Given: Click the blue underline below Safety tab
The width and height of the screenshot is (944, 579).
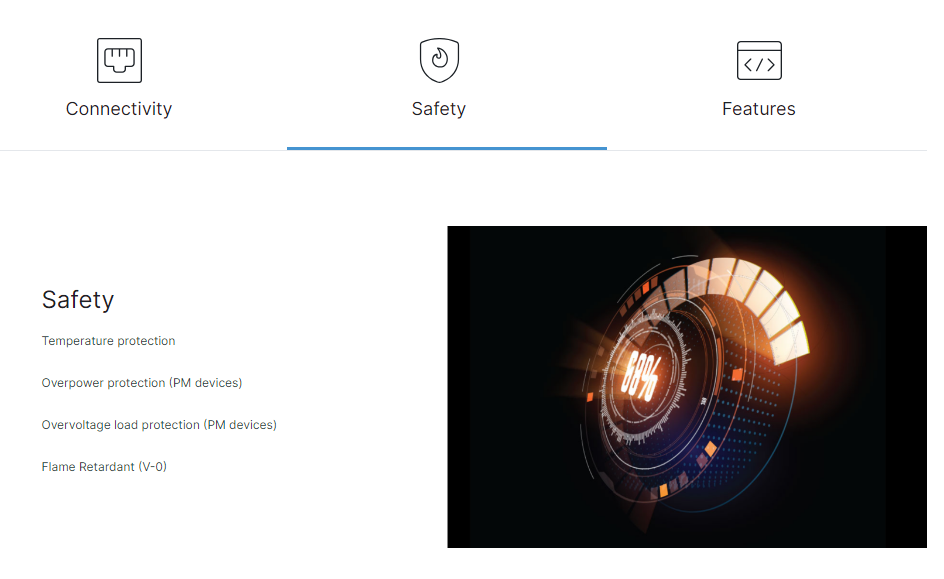Looking at the screenshot, I should 447,148.
